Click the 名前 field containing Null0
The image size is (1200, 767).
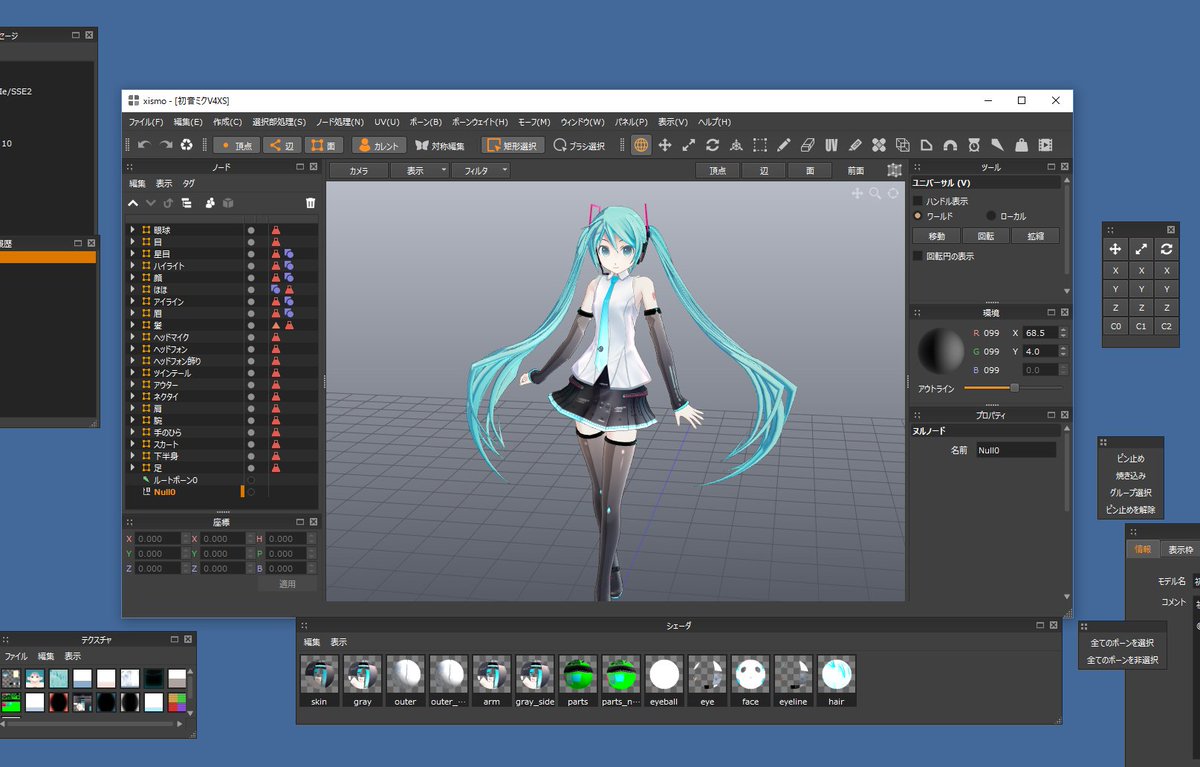click(x=1016, y=451)
